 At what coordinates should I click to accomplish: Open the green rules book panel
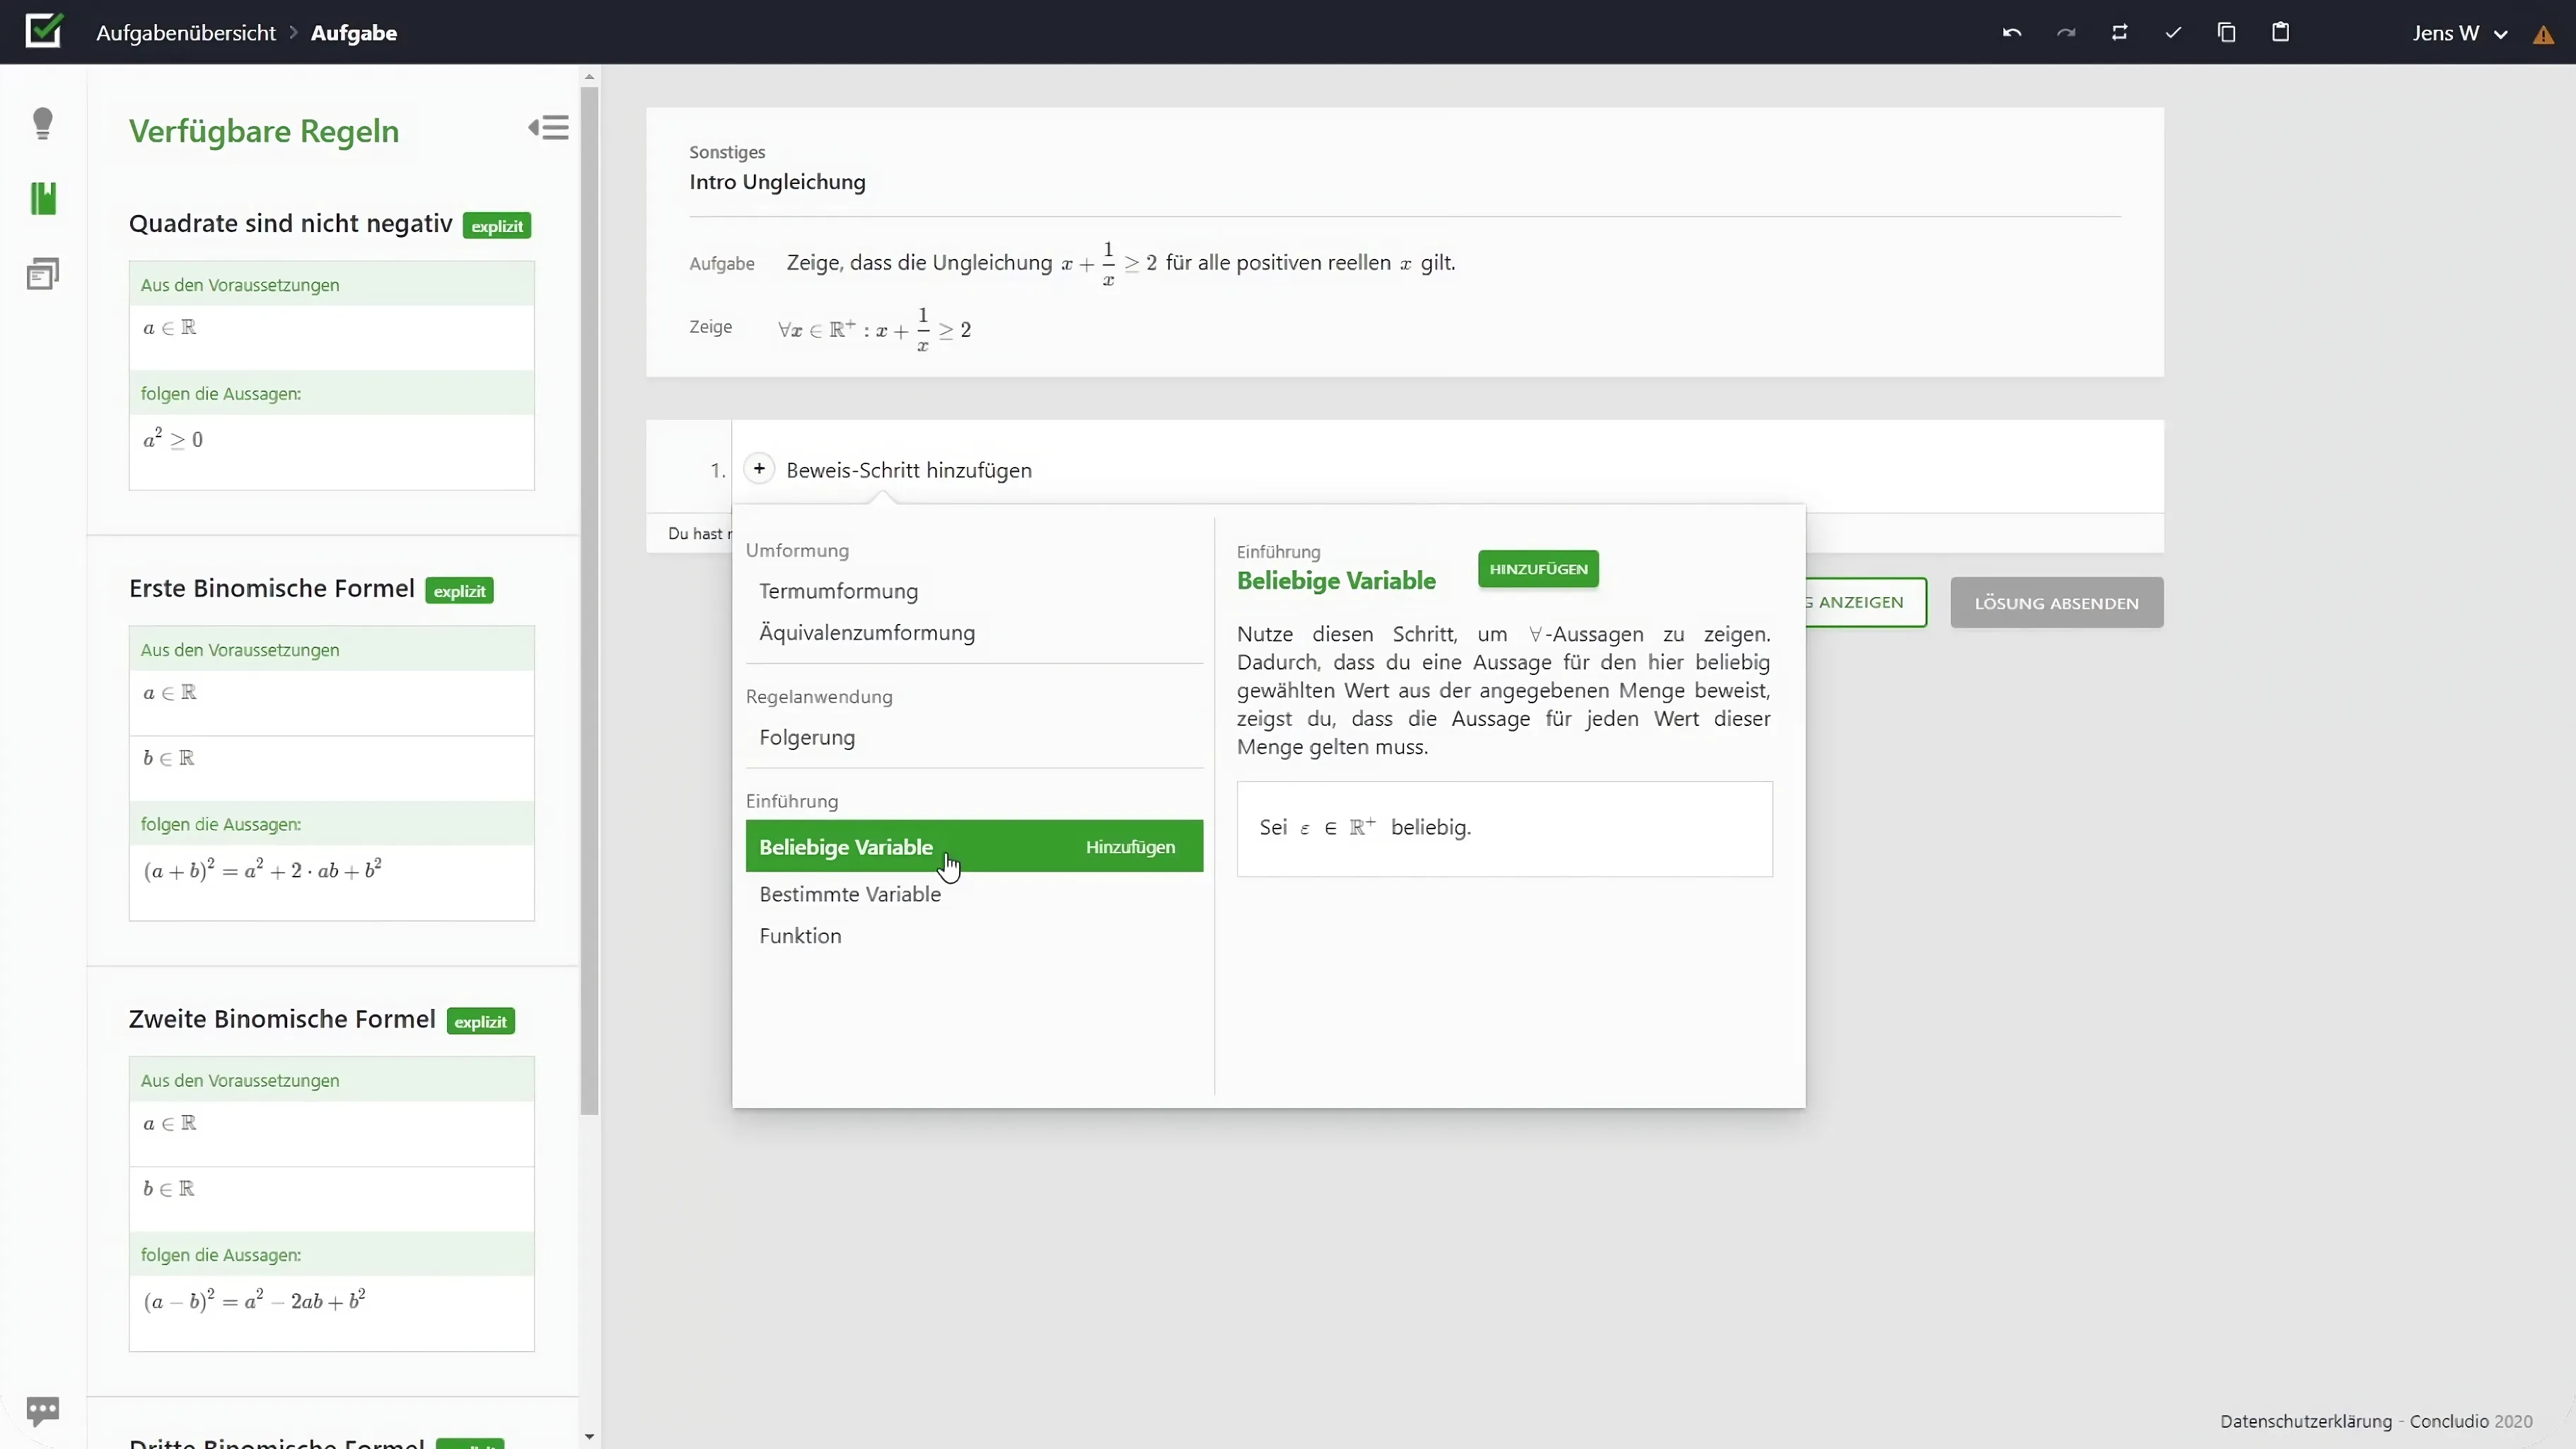click(43, 198)
